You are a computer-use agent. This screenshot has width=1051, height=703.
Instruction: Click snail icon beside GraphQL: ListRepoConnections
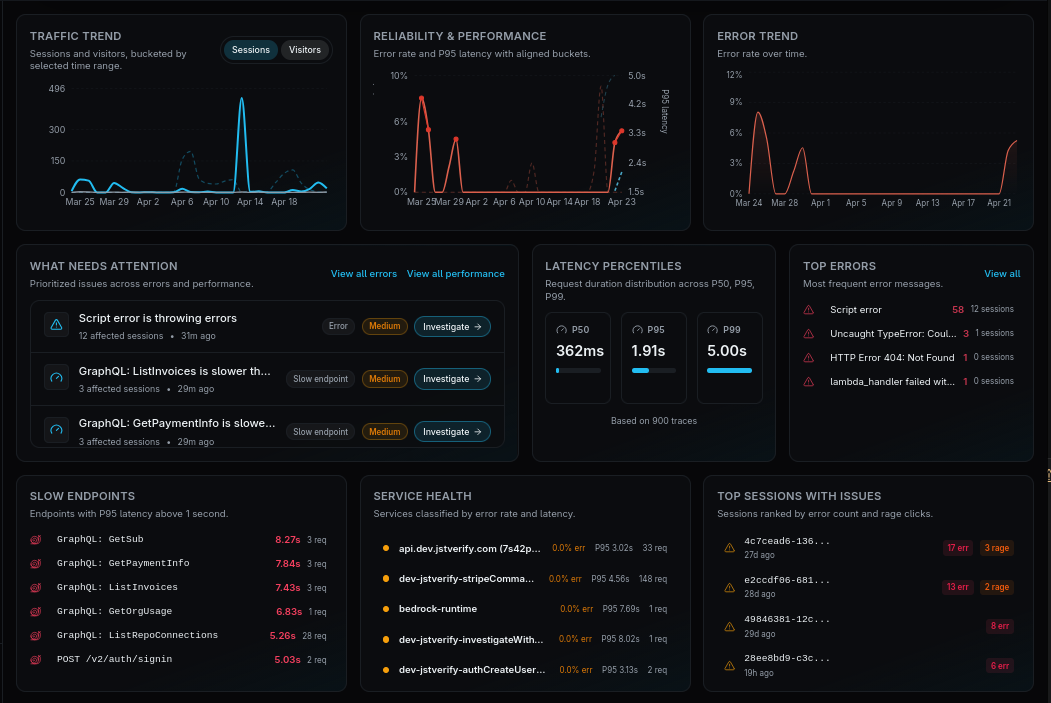[36, 636]
